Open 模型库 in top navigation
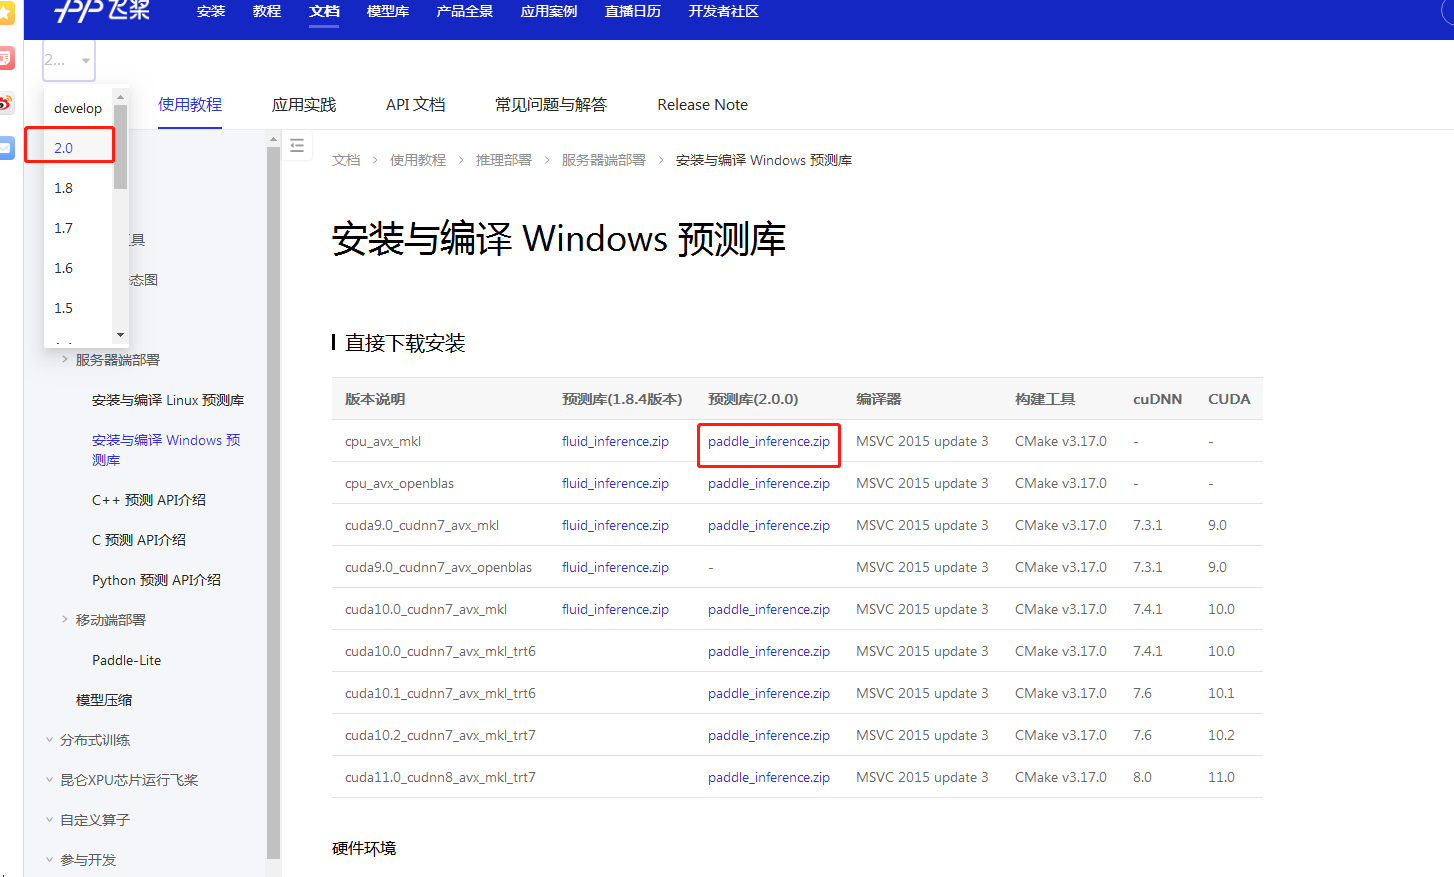1454x877 pixels. pos(388,11)
